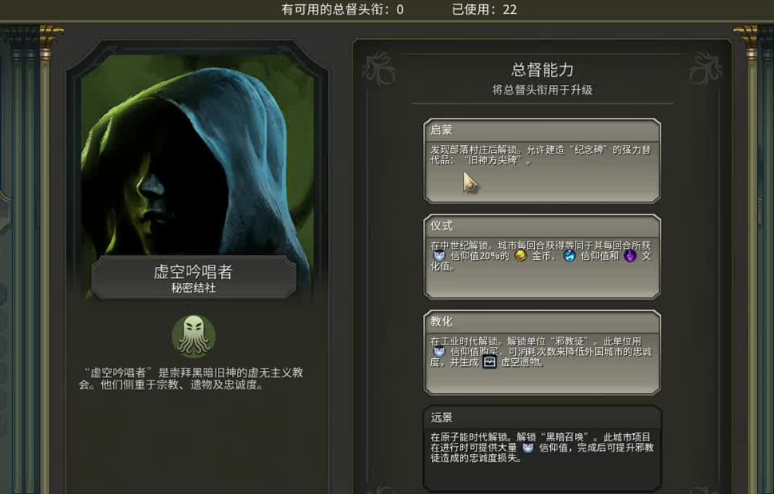Click the faith icon in 远景 description
This screenshot has height=494, width=774.
point(528,448)
